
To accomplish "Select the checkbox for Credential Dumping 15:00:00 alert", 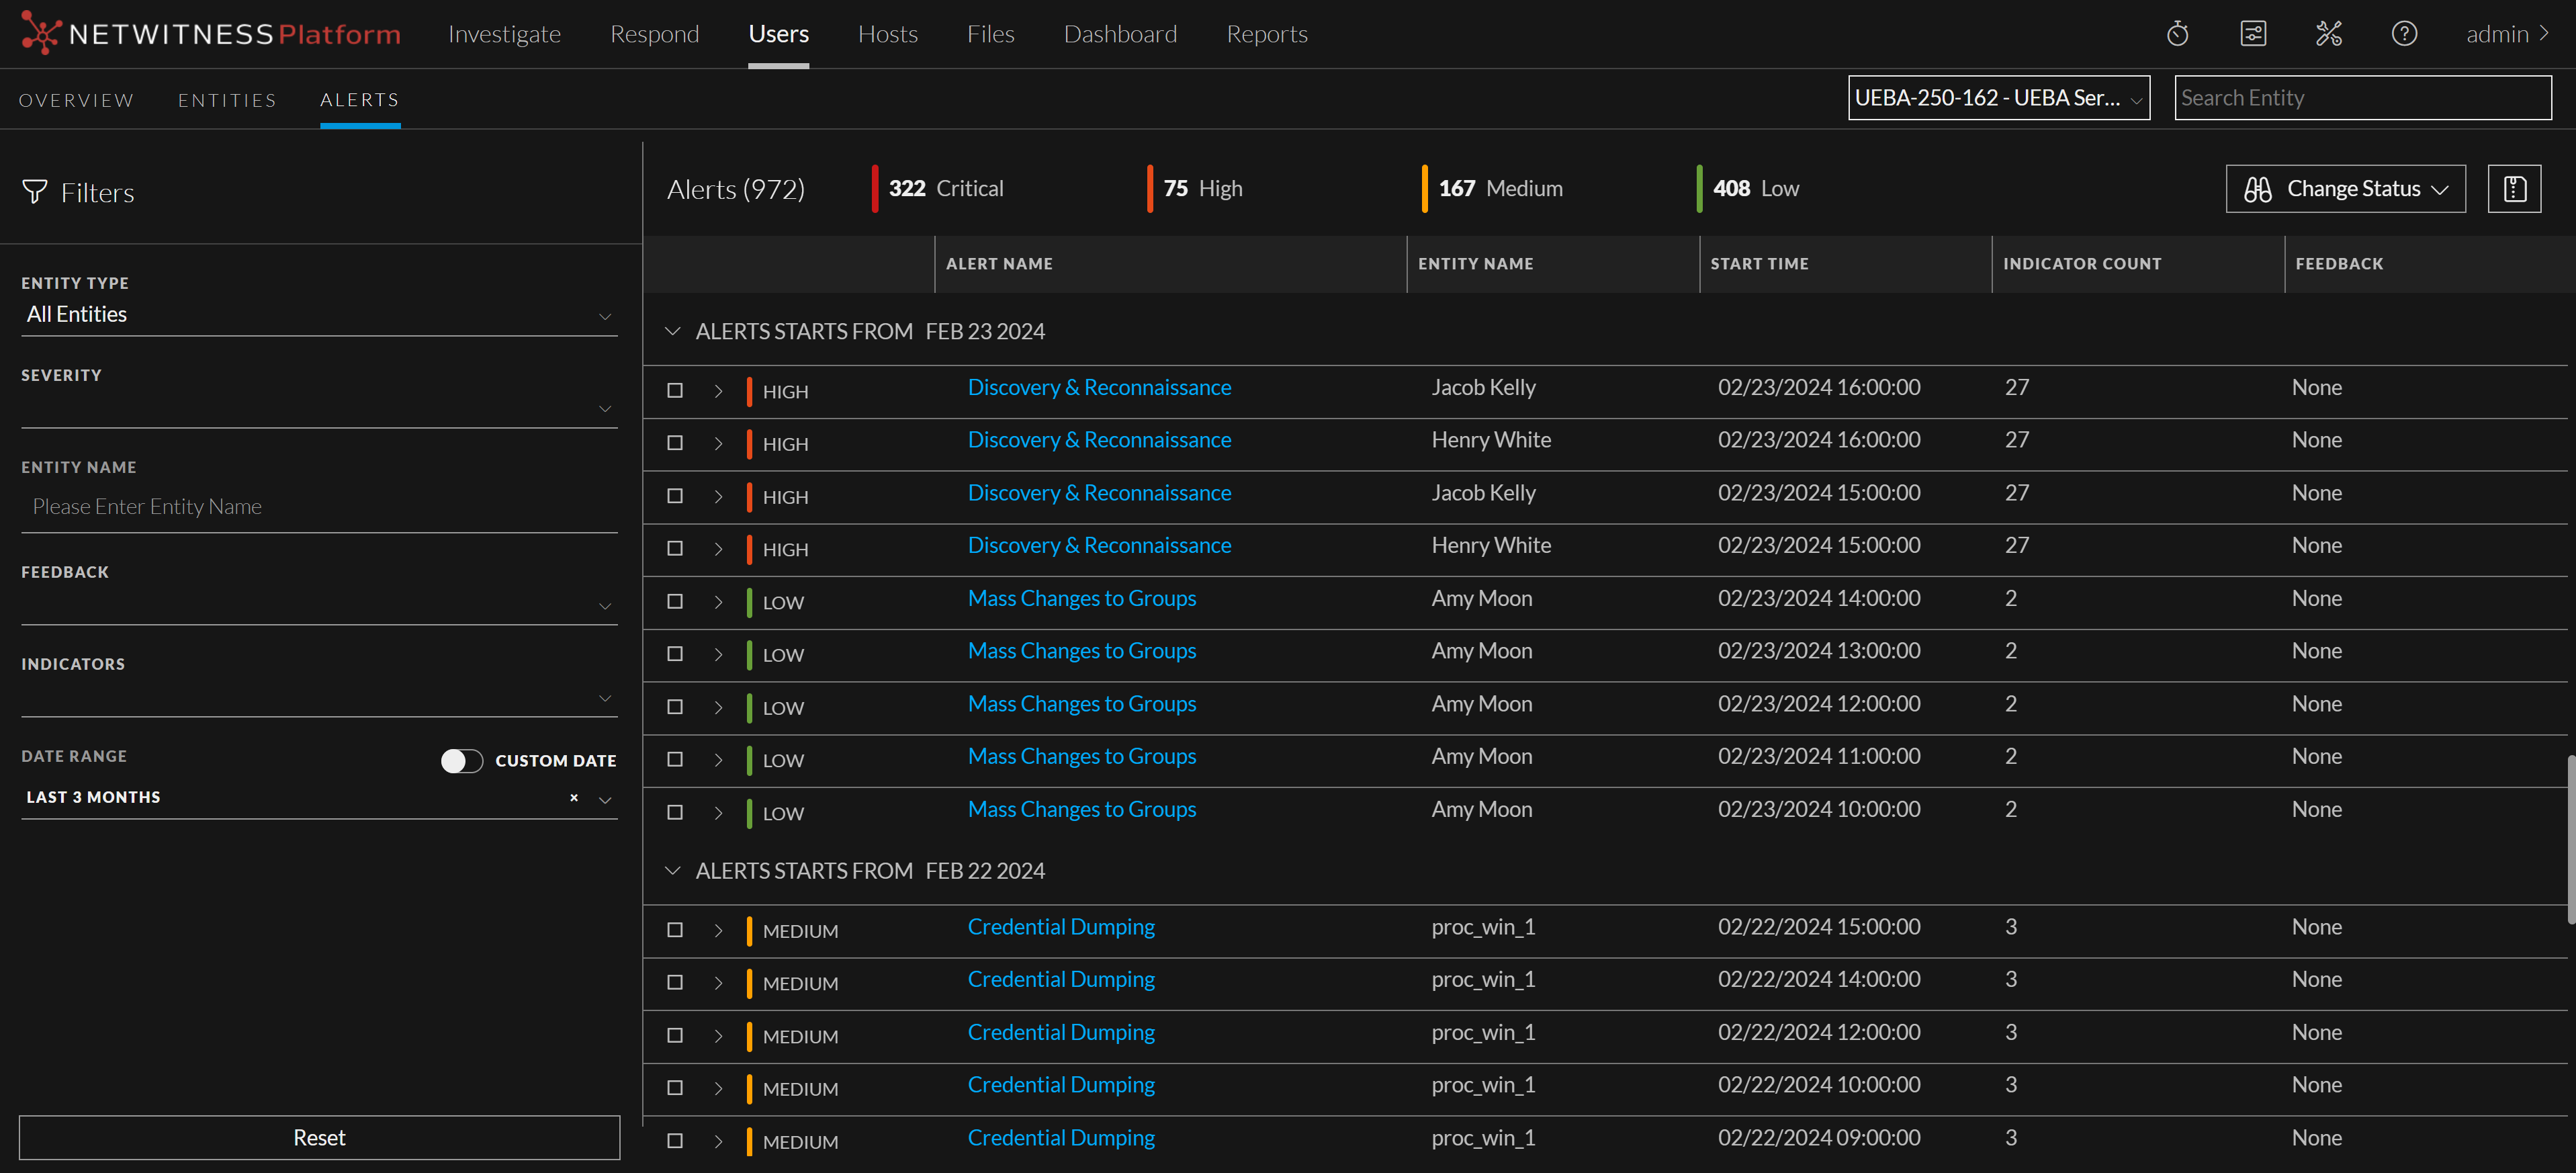I will [x=675, y=929].
